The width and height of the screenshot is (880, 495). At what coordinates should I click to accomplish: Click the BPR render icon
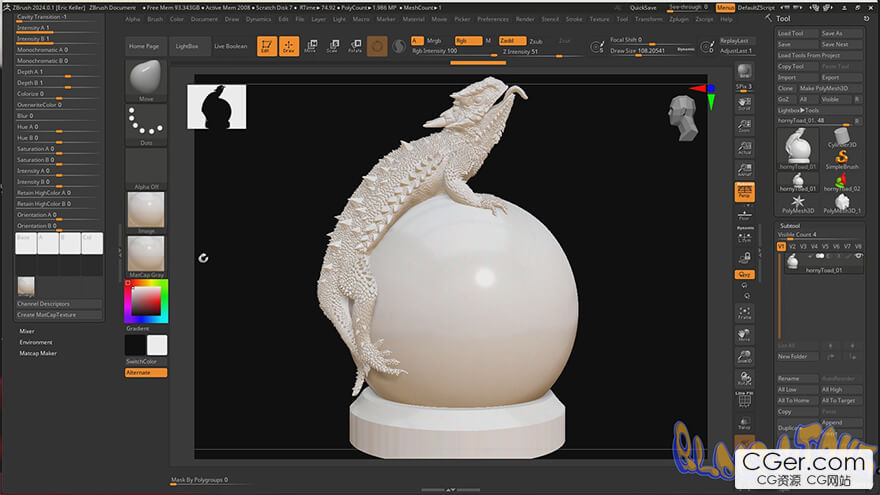tap(744, 71)
